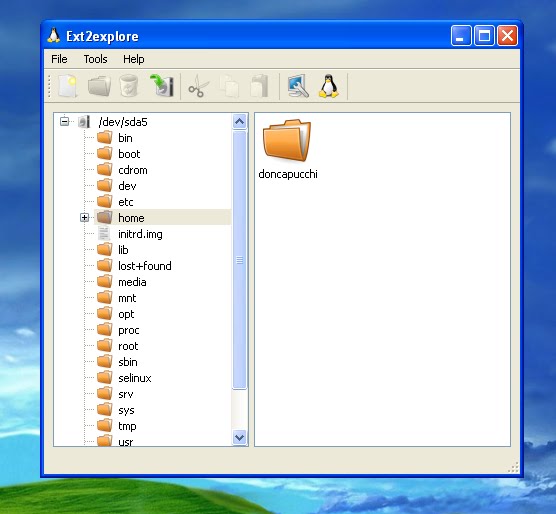The width and height of the screenshot is (556, 514).
Task: Open the monitor with wrench settings icon
Action: (x=298, y=86)
